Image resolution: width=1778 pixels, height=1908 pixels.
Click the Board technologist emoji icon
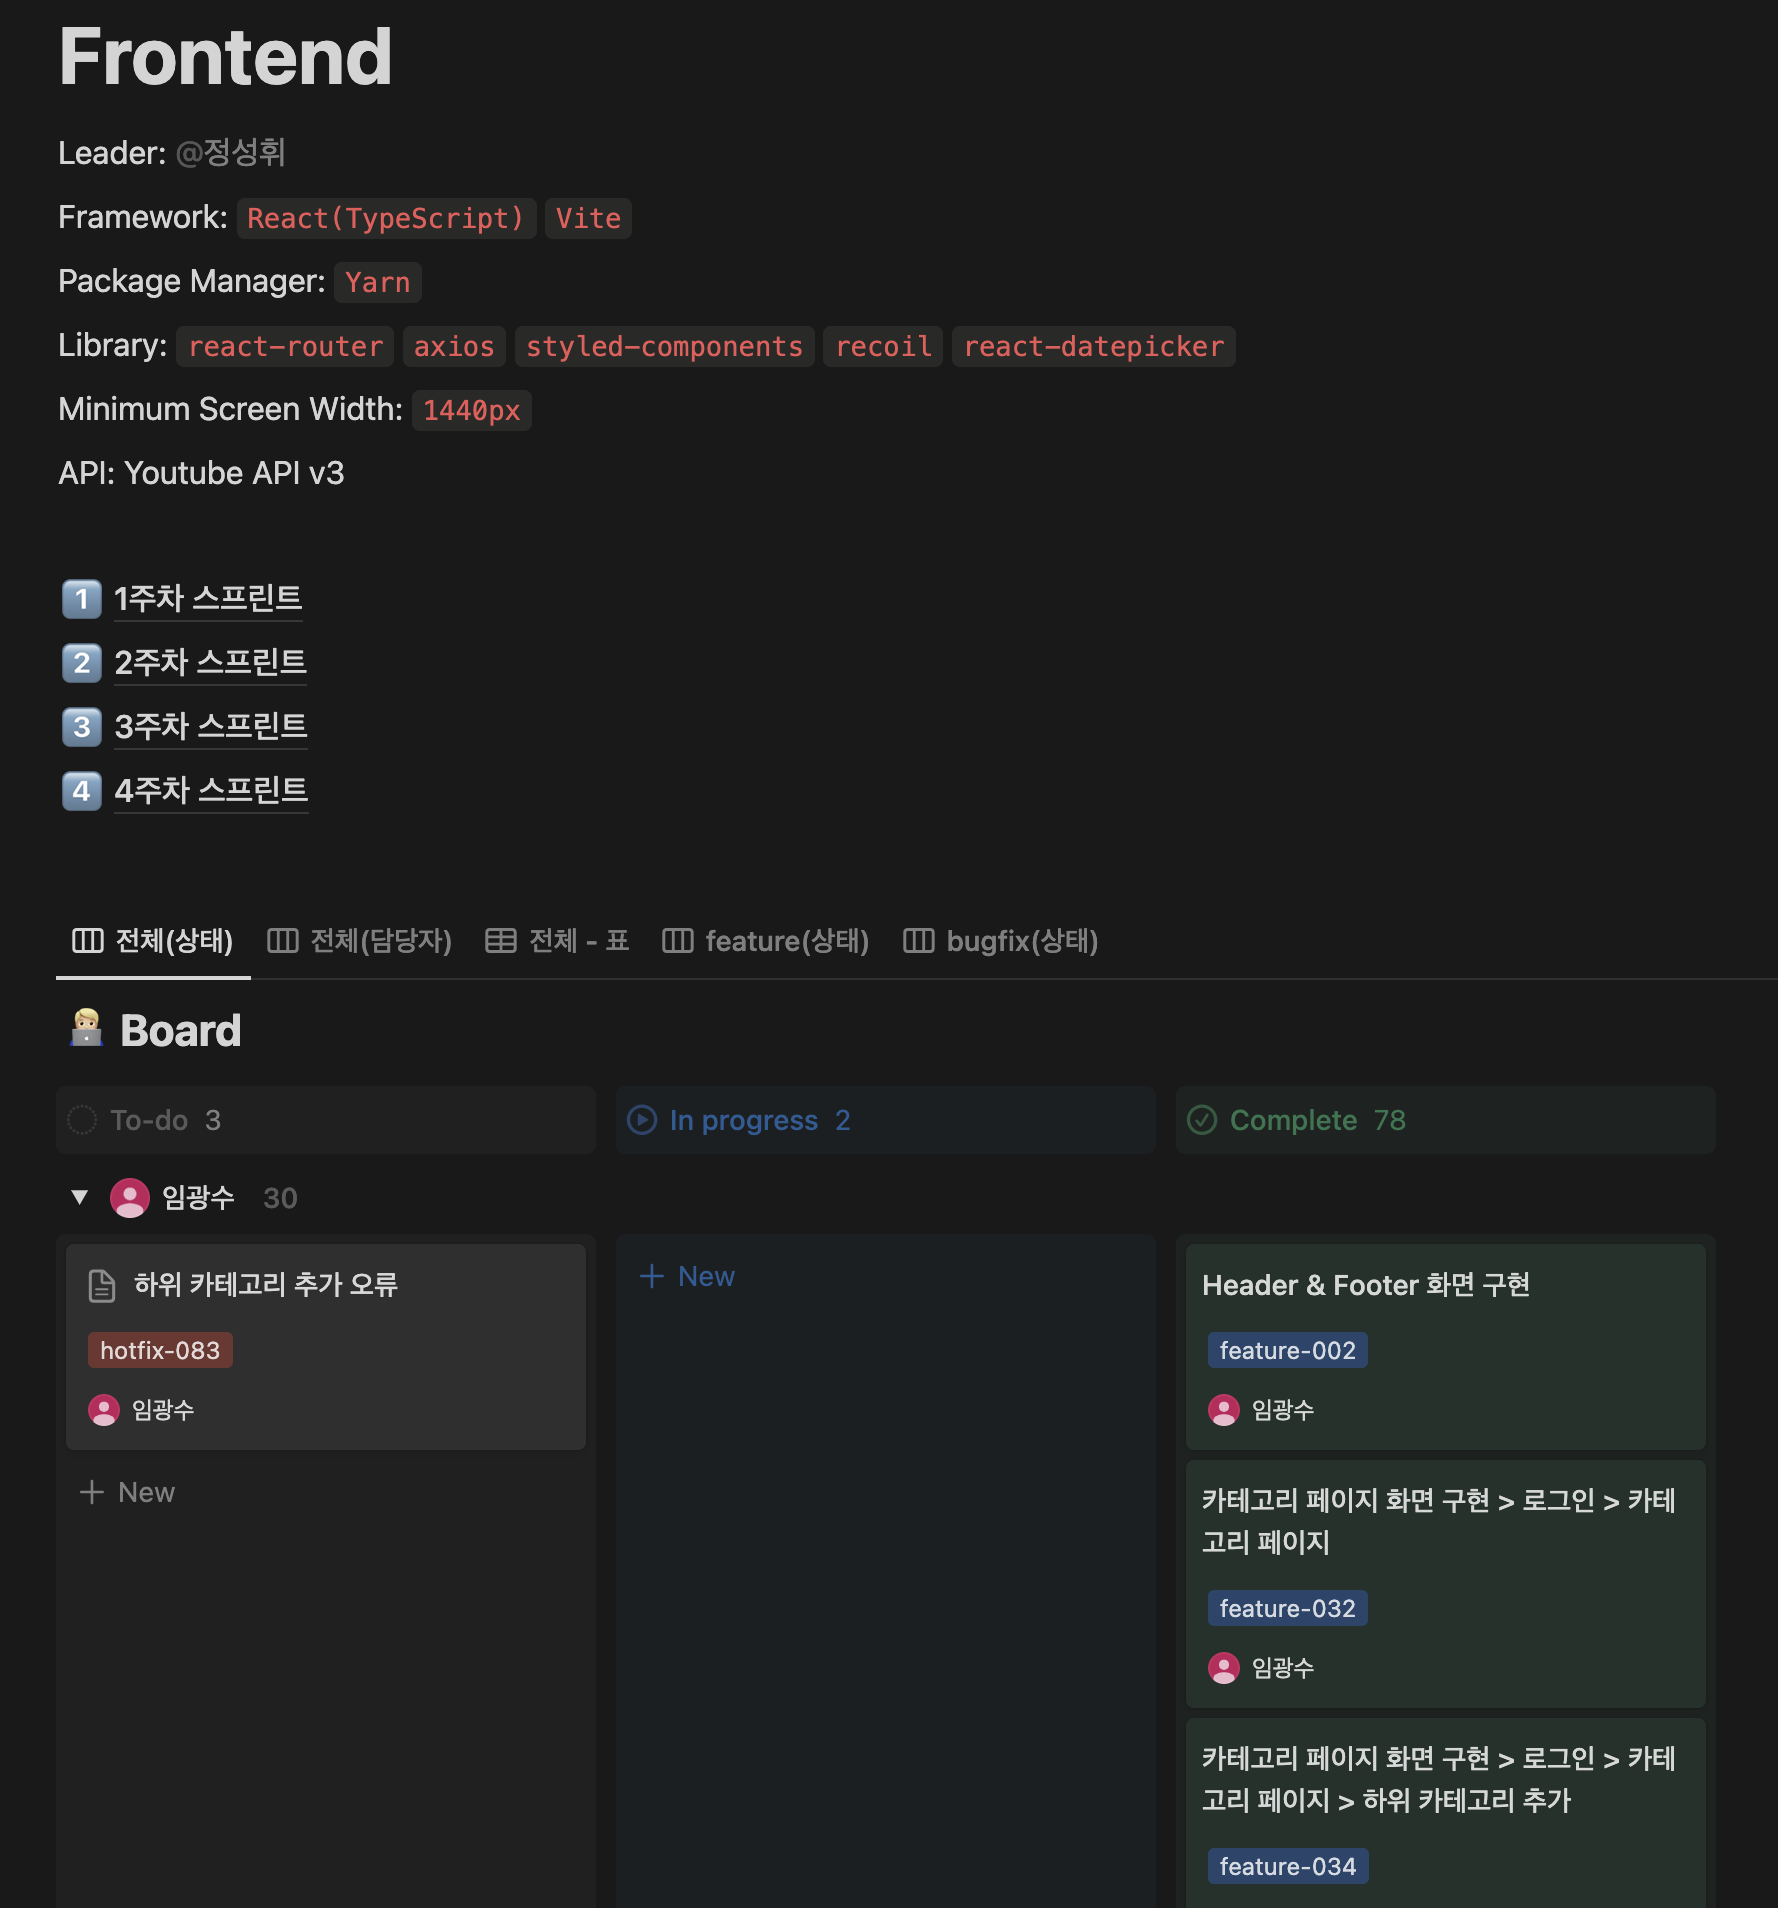pyautogui.click(x=86, y=1029)
